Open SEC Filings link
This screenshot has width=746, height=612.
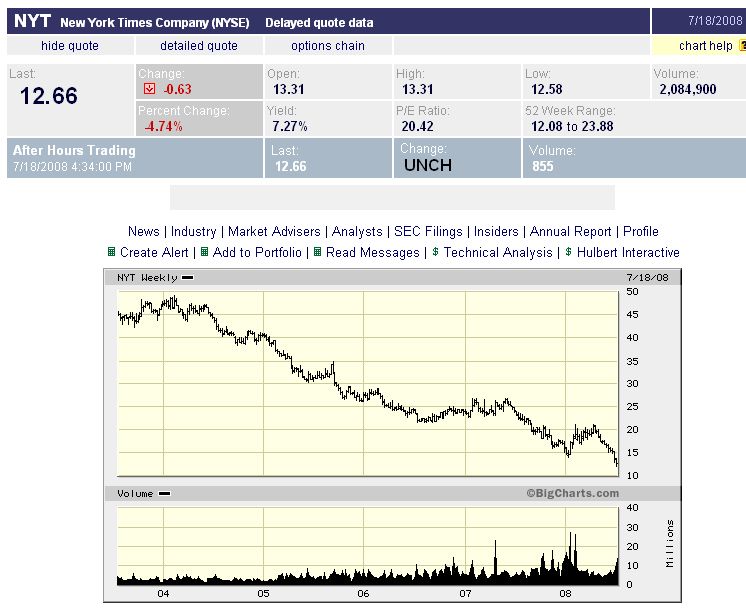pyautogui.click(x=428, y=231)
